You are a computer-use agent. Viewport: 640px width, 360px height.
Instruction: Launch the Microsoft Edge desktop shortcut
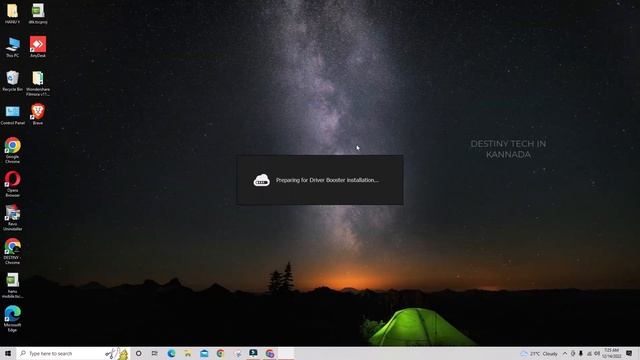[12, 319]
